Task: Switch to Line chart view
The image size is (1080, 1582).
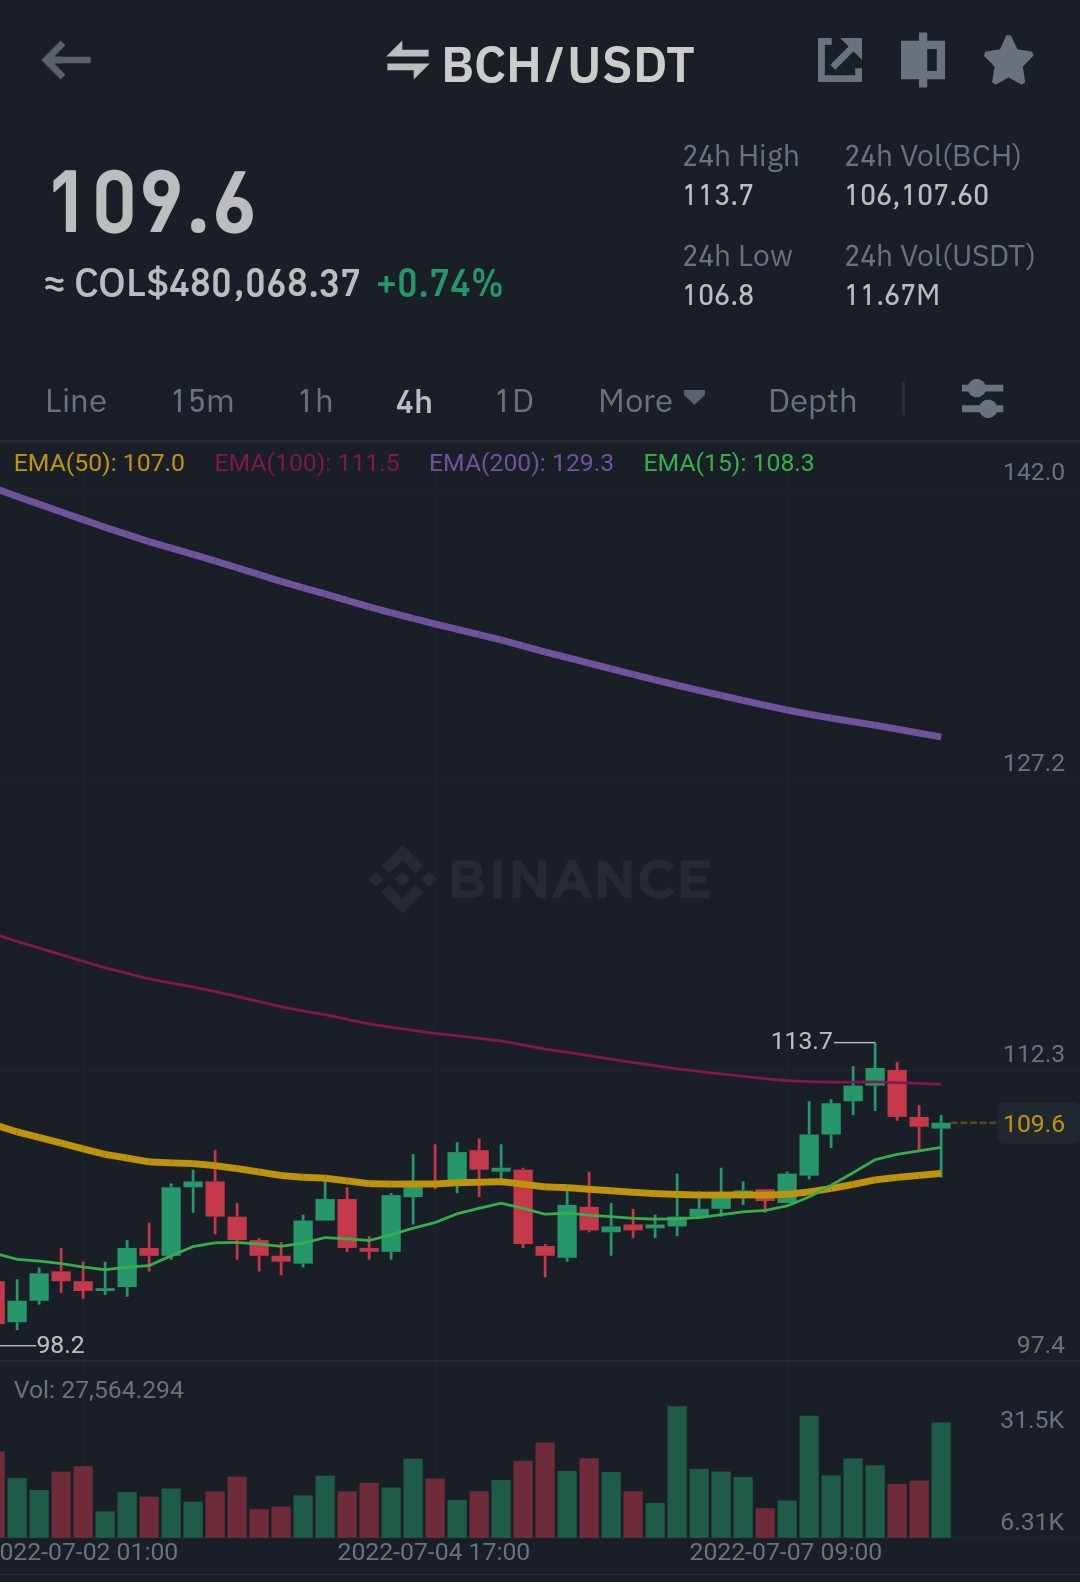Action: click(76, 401)
